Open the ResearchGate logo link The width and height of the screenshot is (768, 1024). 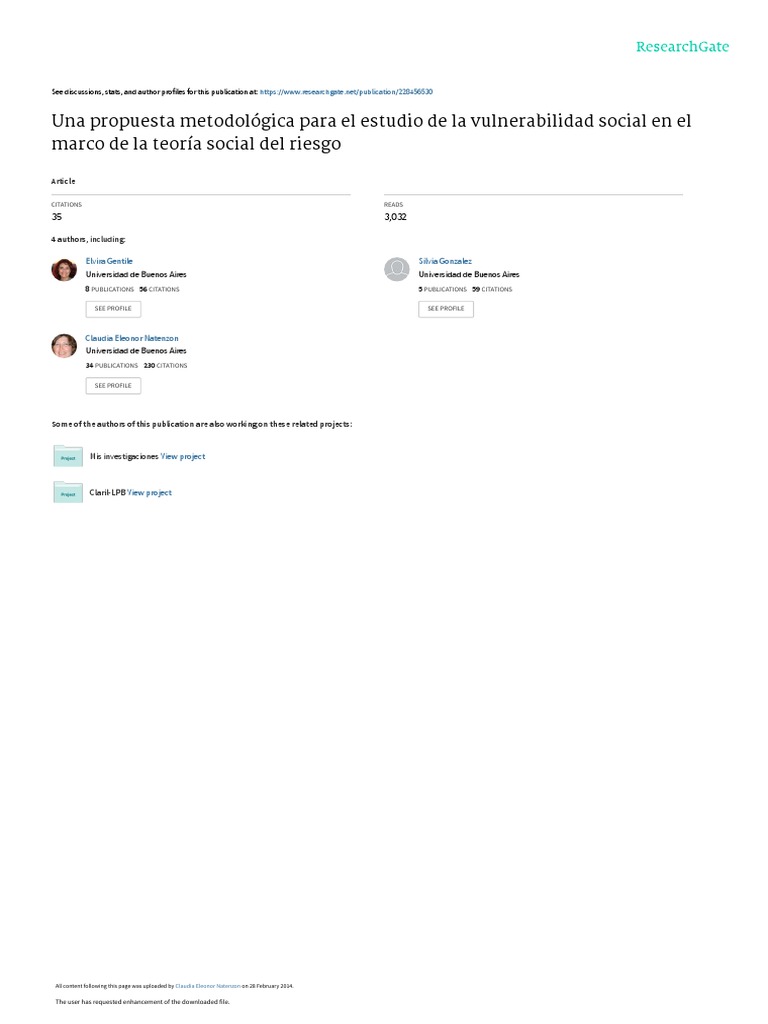tap(682, 46)
